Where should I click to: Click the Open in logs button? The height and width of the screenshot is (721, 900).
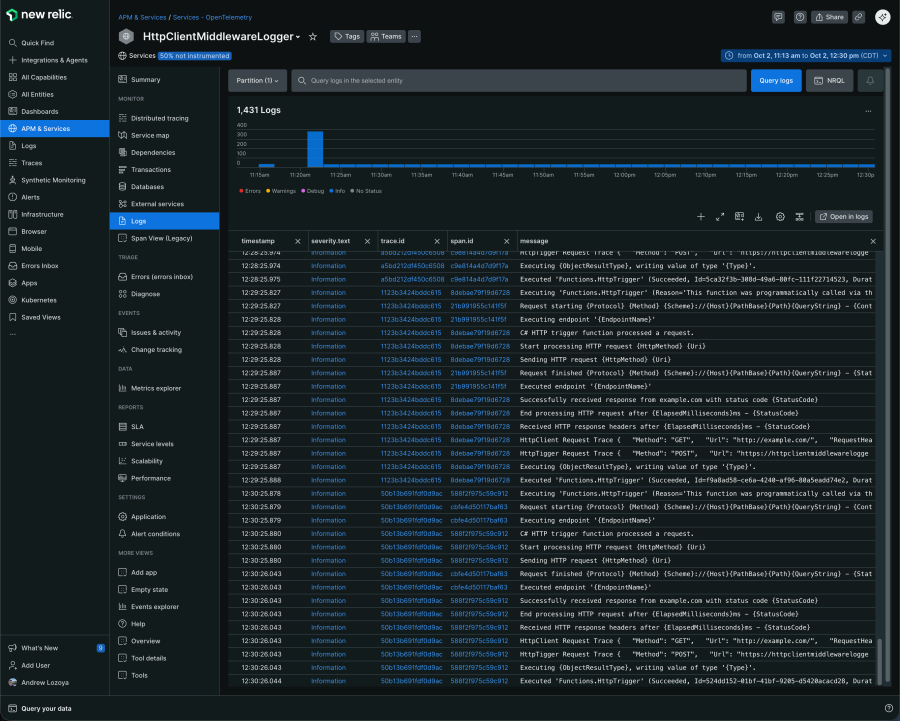[846, 216]
